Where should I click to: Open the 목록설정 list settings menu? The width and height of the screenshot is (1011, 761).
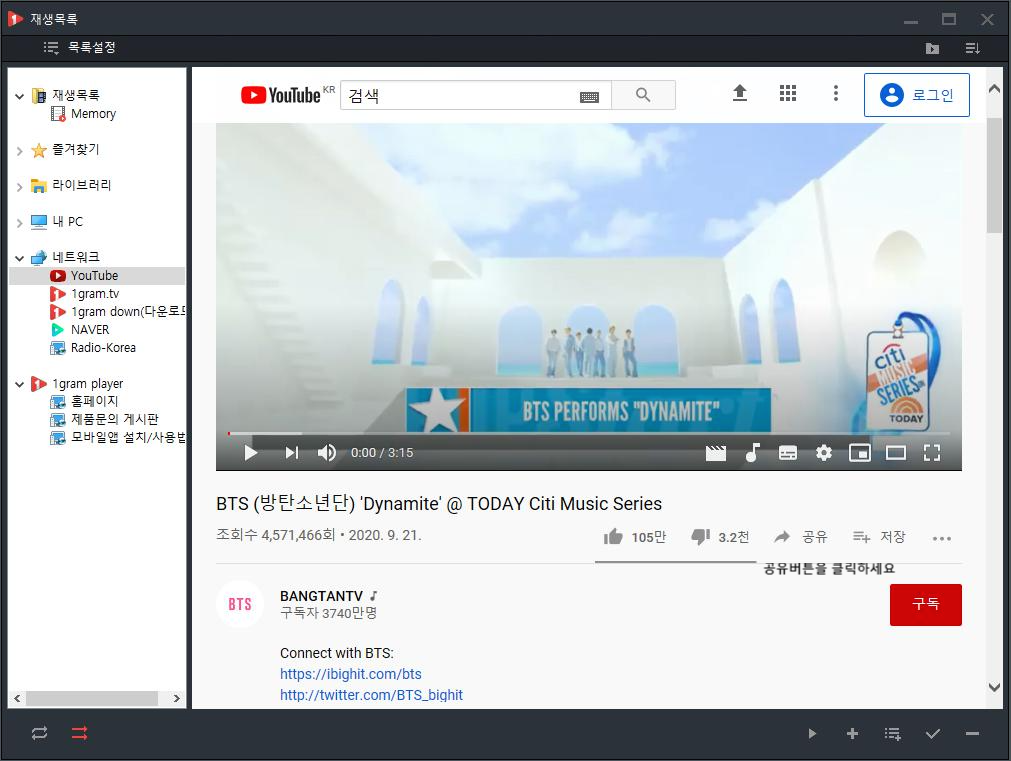point(79,48)
